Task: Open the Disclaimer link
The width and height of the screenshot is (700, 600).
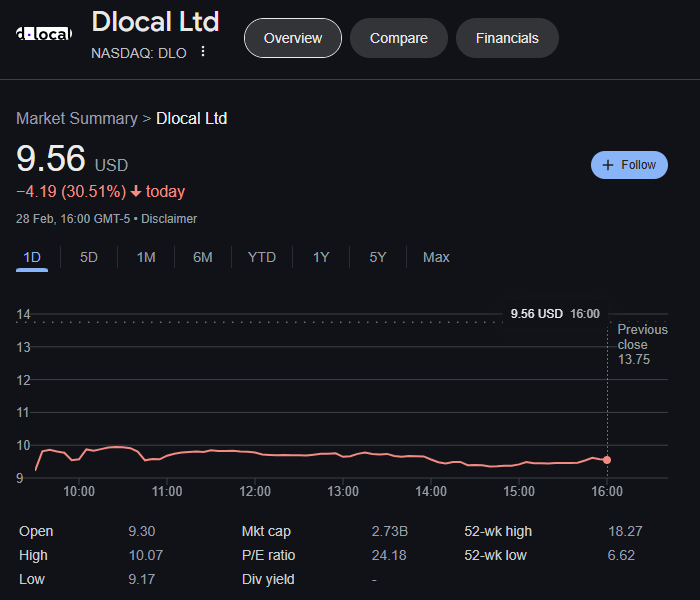Action: point(169,219)
